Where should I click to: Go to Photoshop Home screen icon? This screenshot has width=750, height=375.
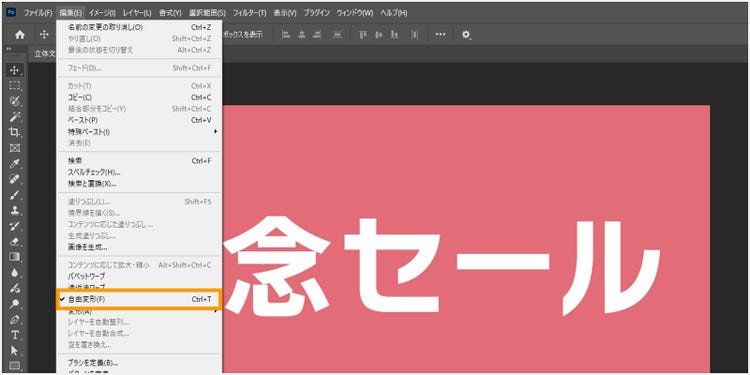20,34
